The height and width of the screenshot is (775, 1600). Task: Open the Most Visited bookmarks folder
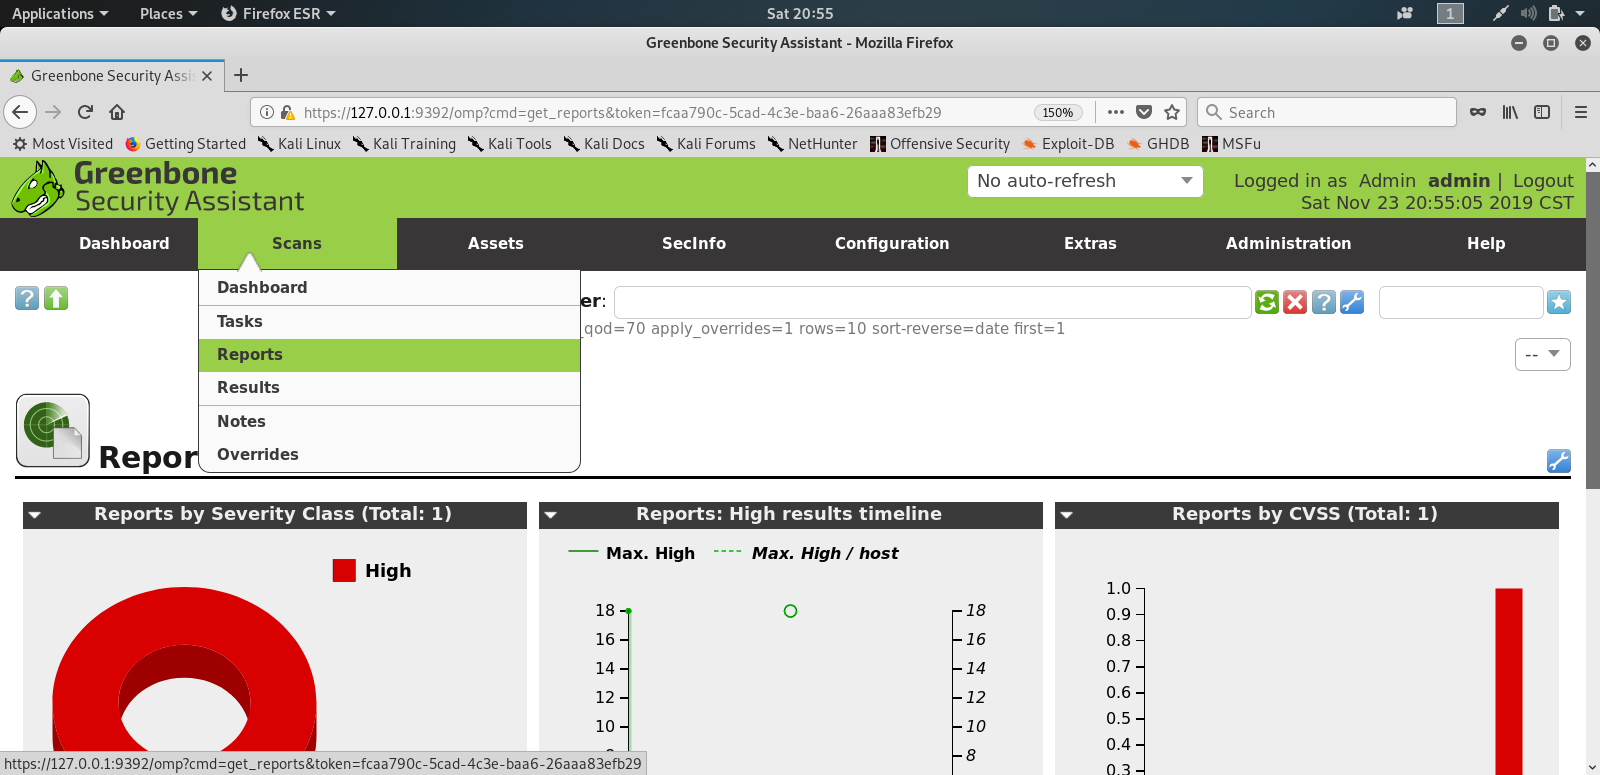62,144
